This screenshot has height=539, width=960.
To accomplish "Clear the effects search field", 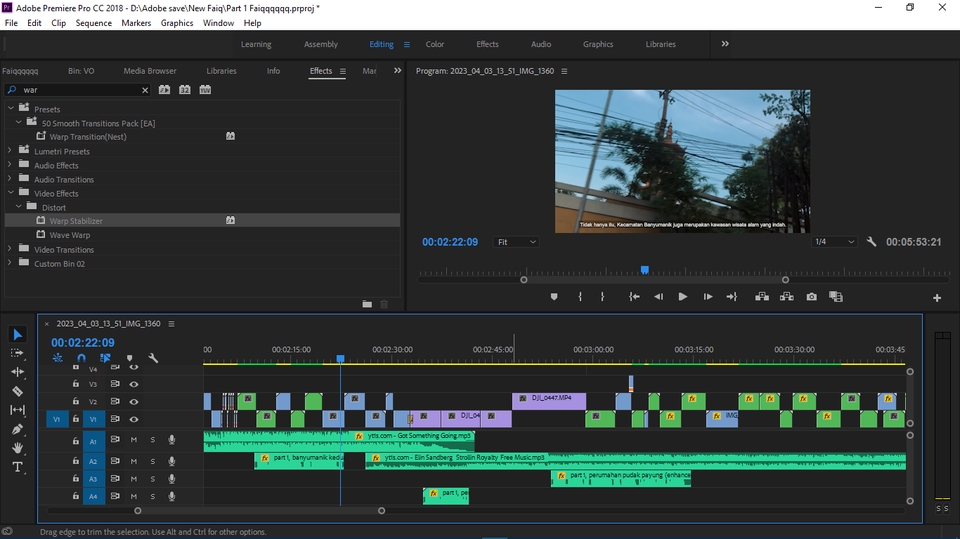I will pyautogui.click(x=145, y=90).
